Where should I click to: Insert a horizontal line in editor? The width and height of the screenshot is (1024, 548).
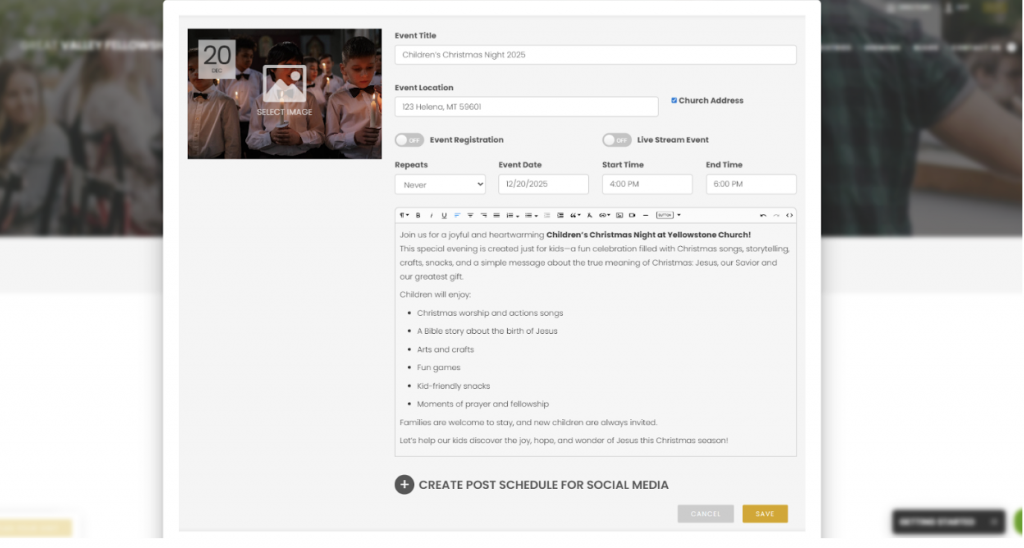[645, 215]
